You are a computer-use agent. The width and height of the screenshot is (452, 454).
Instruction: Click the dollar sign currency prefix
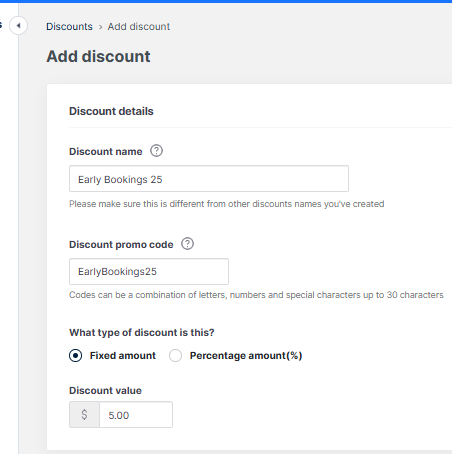tap(84, 415)
